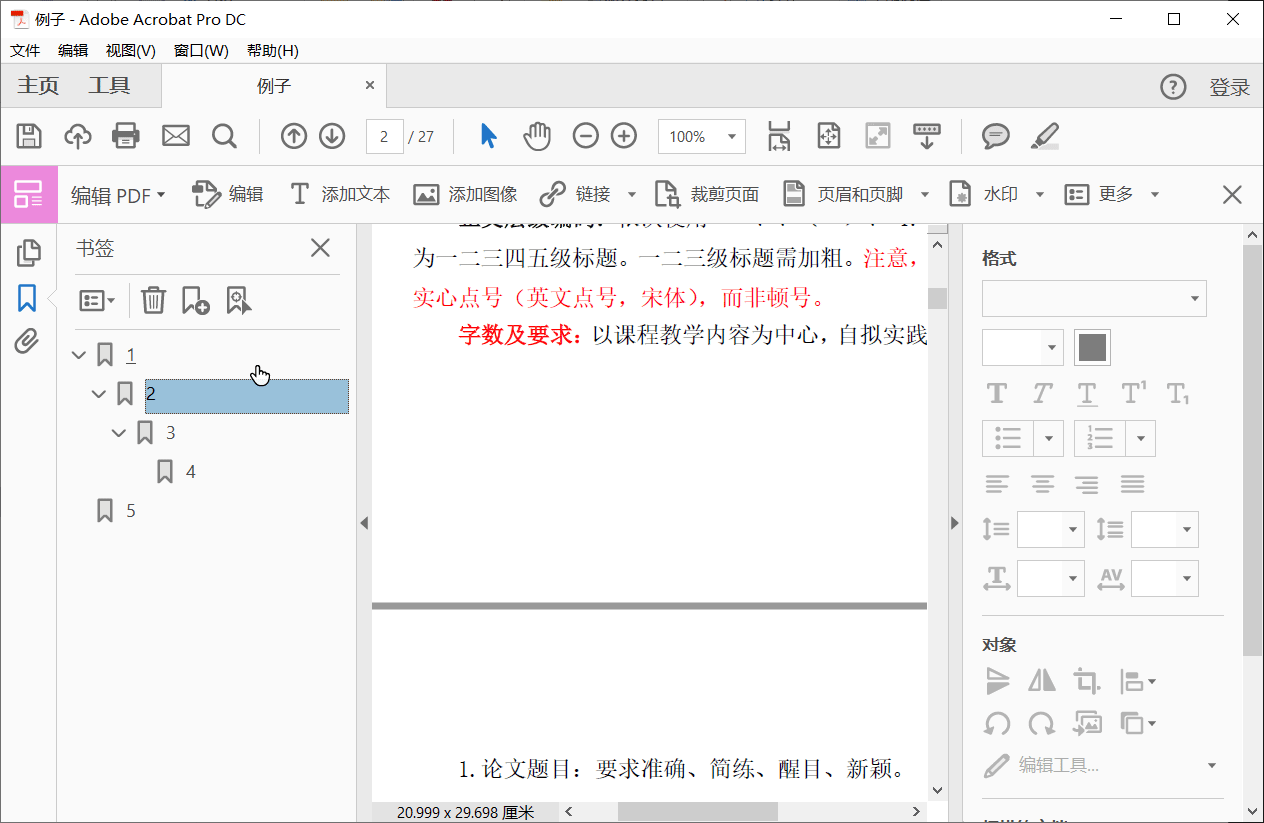Click the zoom in plus icon

[x=624, y=136]
